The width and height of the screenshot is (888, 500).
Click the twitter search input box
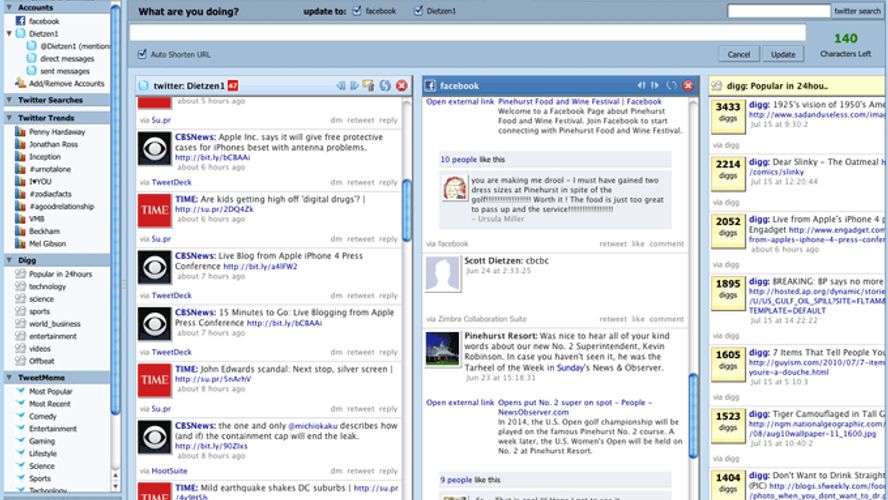(x=779, y=11)
